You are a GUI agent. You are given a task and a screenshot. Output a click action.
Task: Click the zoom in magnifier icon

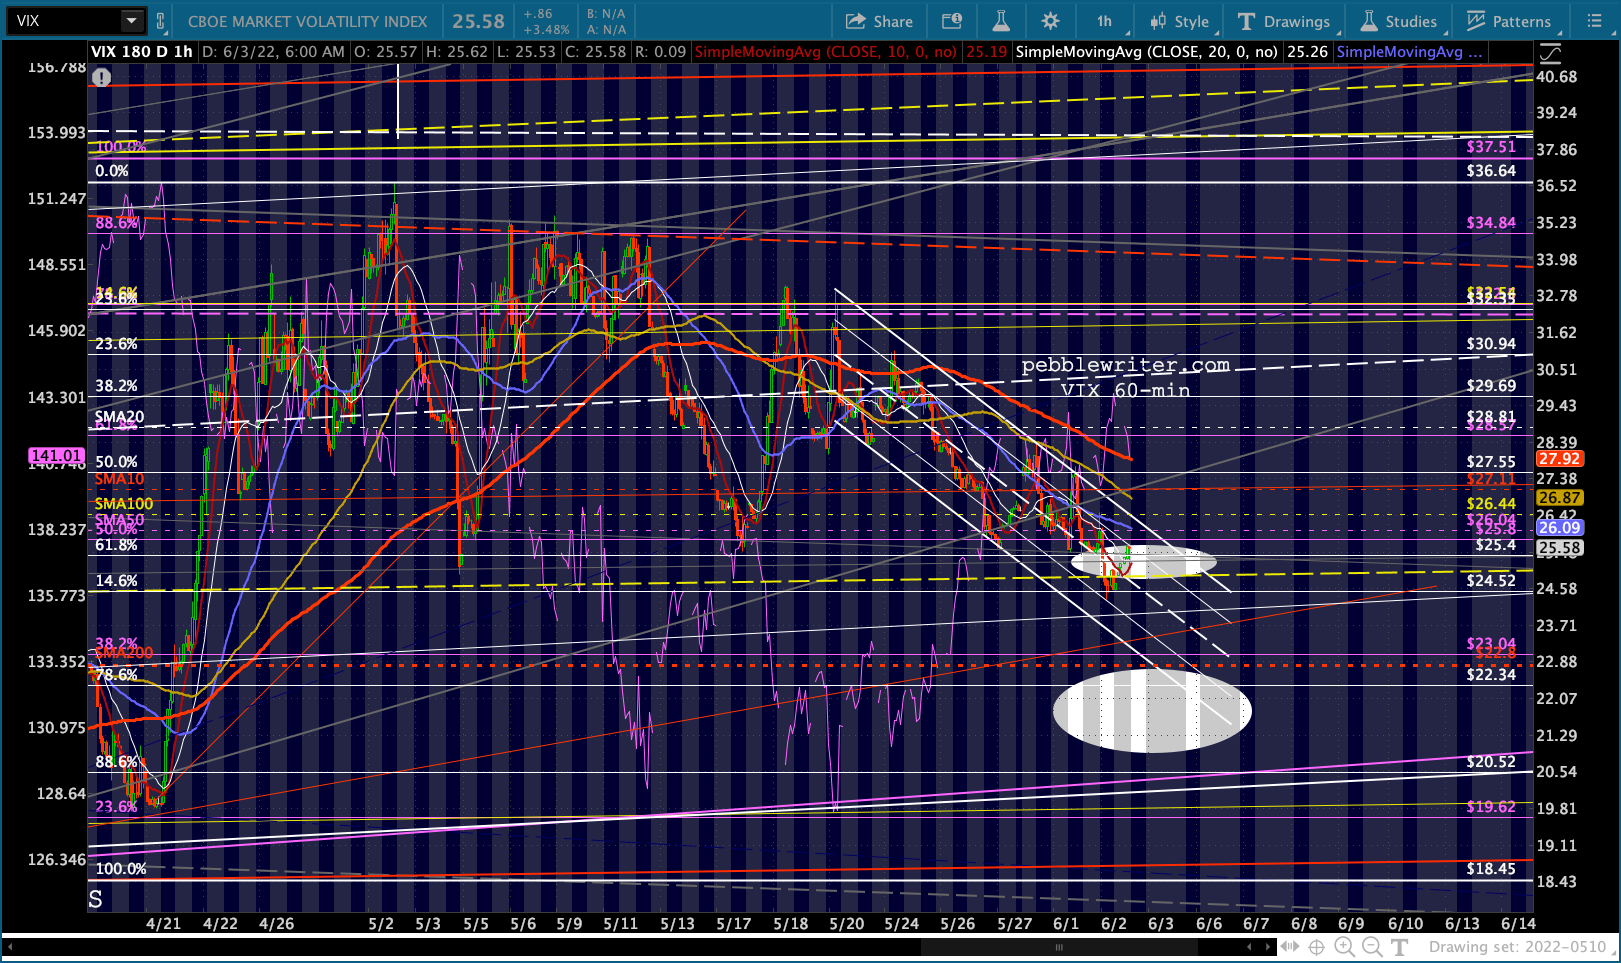click(1345, 946)
